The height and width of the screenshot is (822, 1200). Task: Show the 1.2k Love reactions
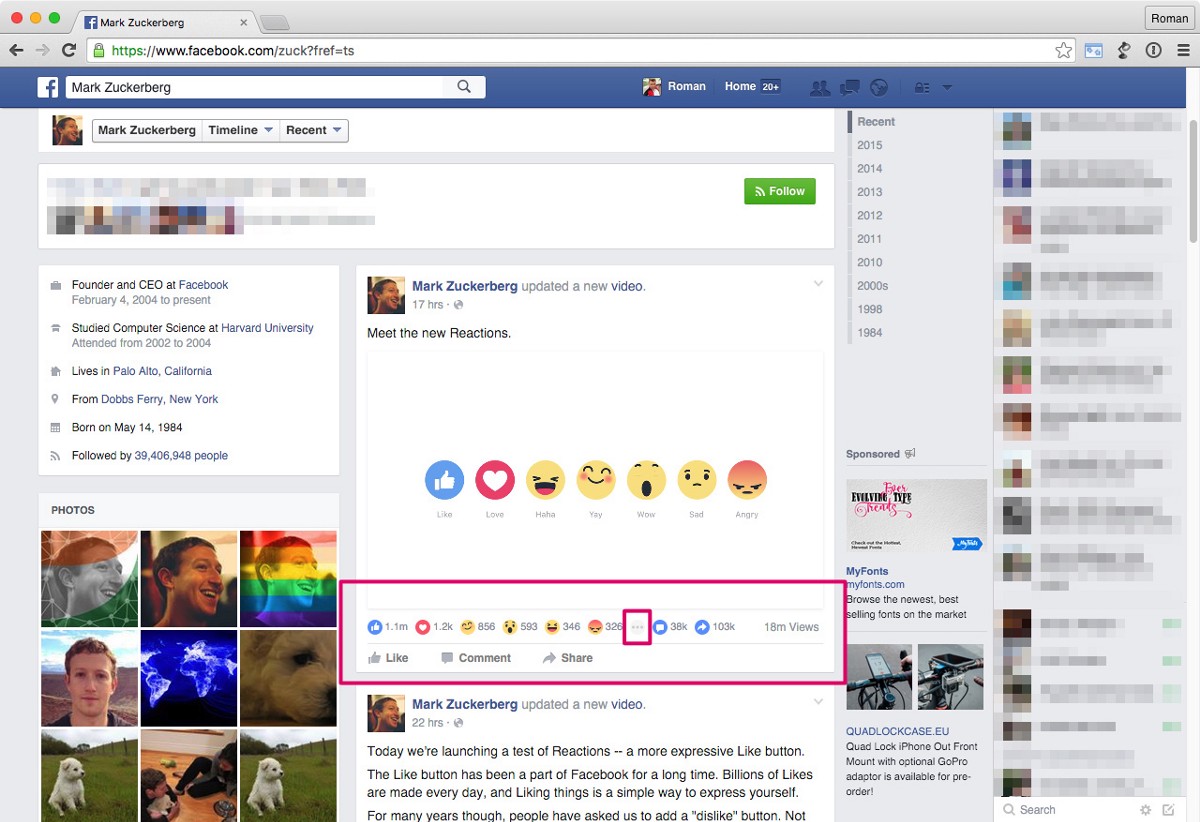click(434, 627)
